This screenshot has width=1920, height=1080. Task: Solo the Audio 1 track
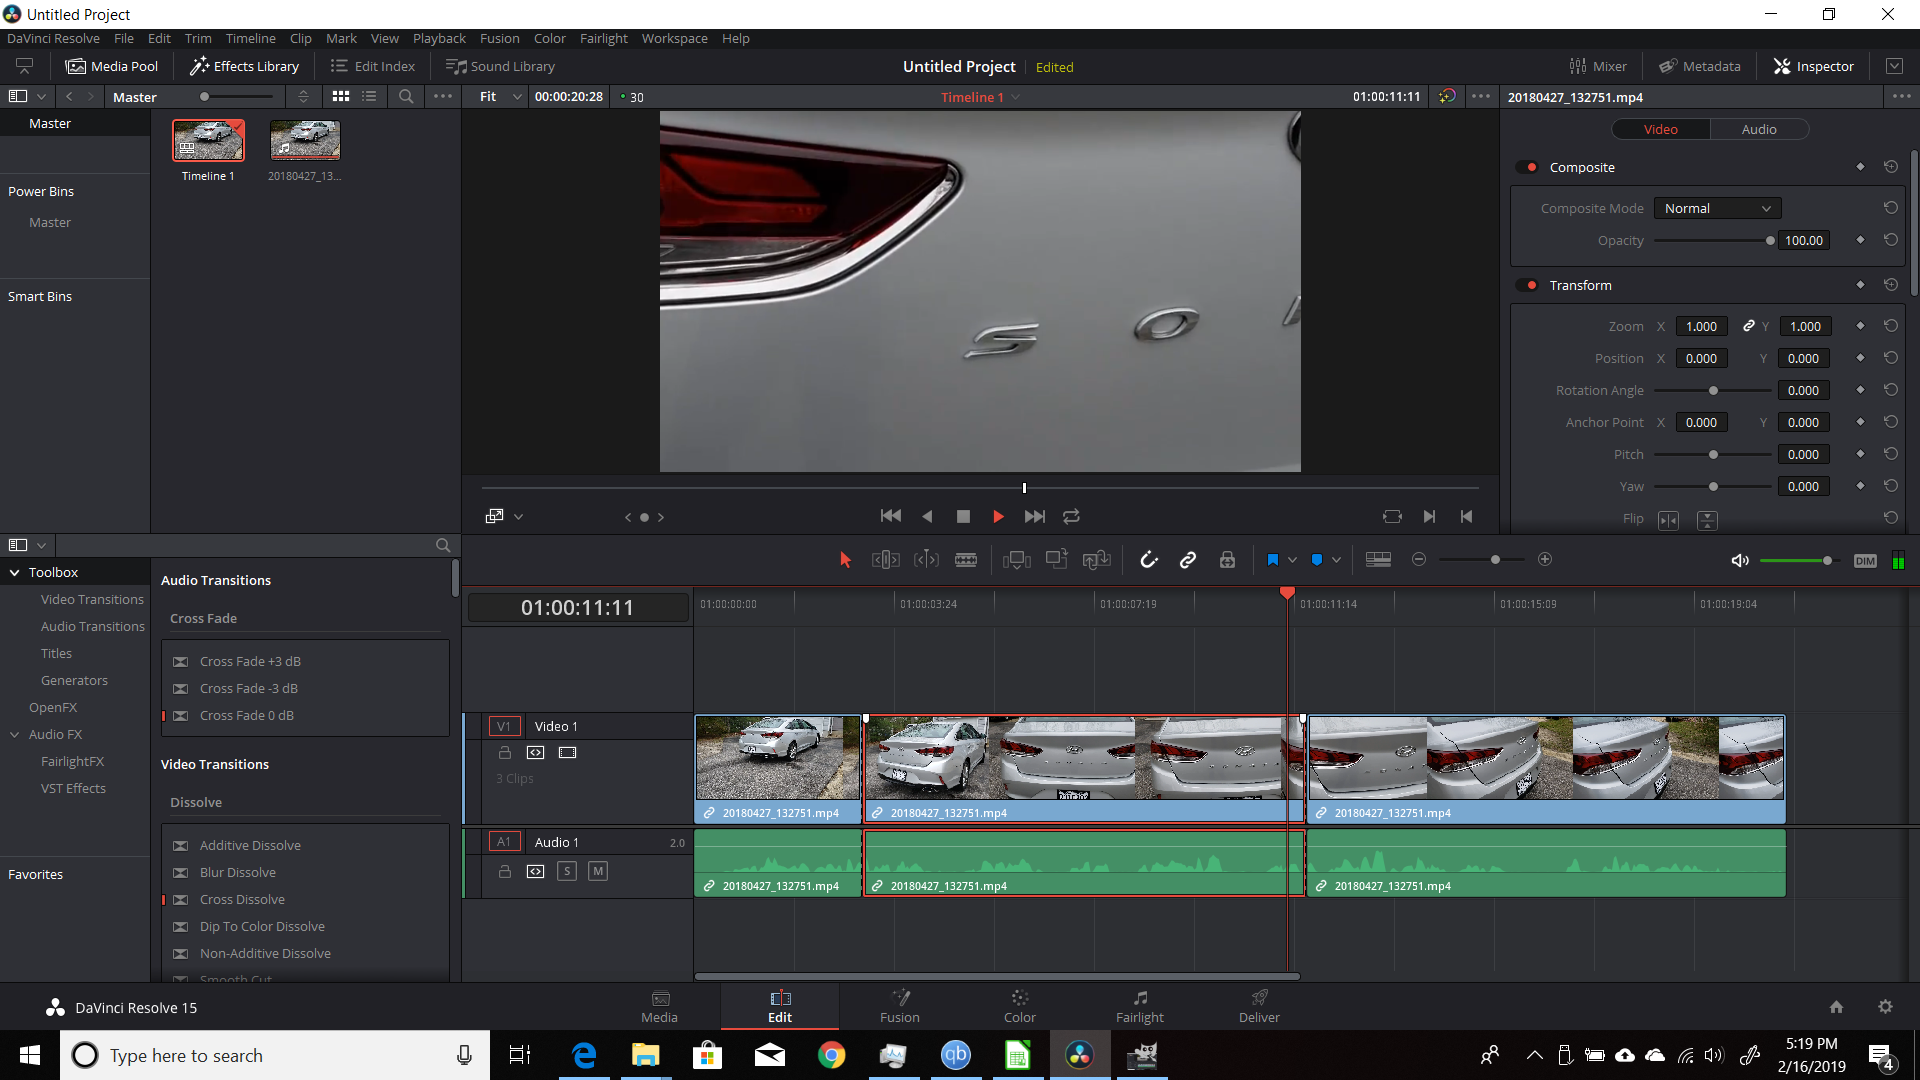(567, 871)
